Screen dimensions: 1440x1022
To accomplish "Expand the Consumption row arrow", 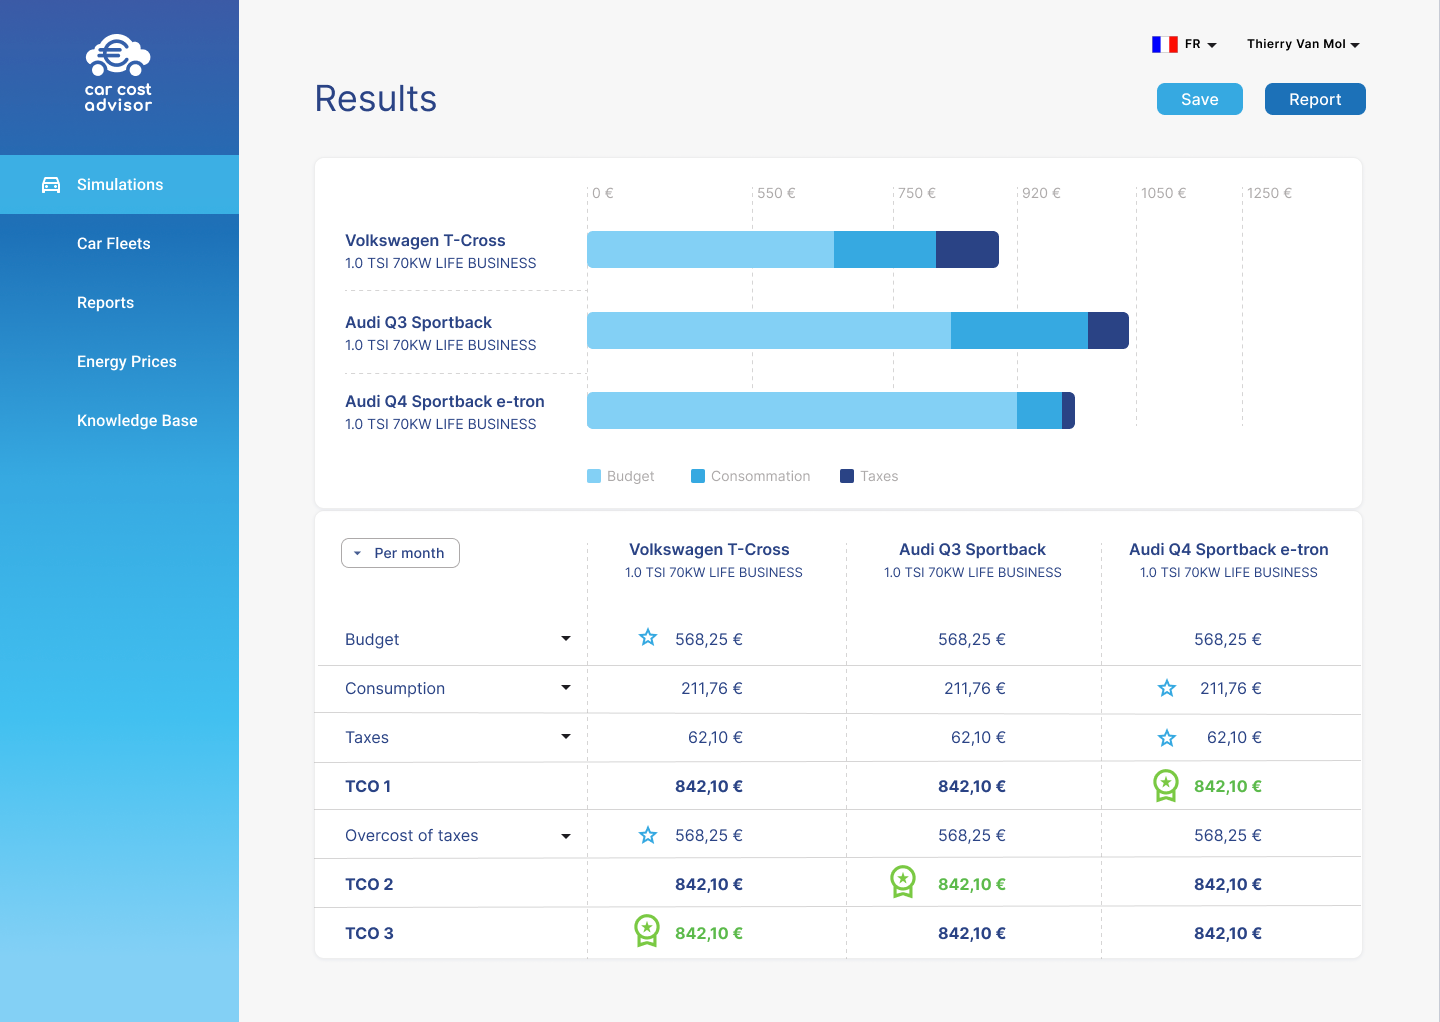I will coord(566,687).
